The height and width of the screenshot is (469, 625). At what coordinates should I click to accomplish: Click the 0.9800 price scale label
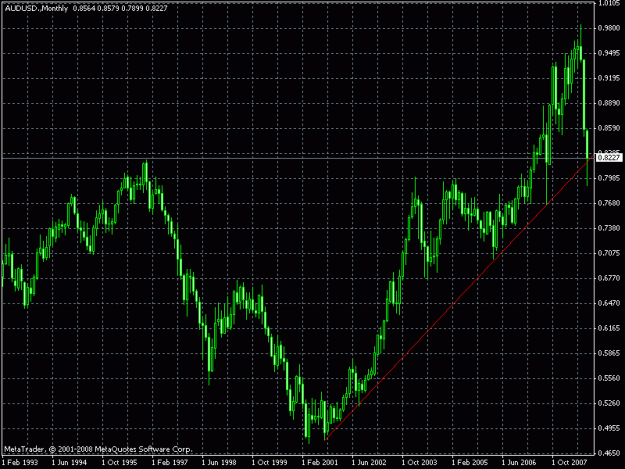click(609, 28)
